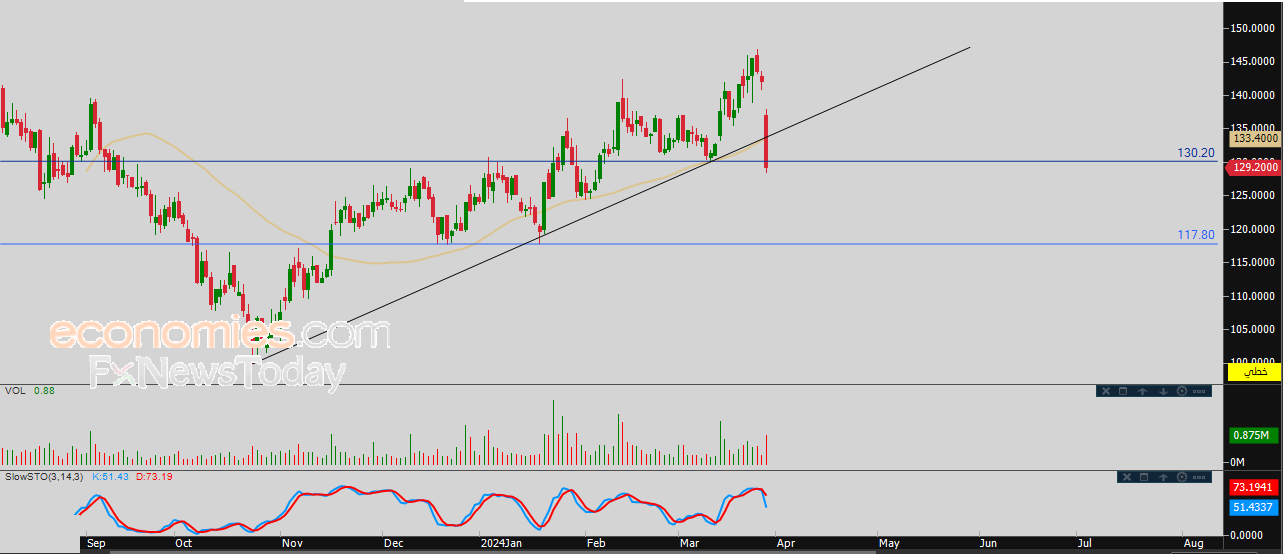The width and height of the screenshot is (1283, 554).
Task: Open VOL panel settings gear
Action: click(1182, 391)
